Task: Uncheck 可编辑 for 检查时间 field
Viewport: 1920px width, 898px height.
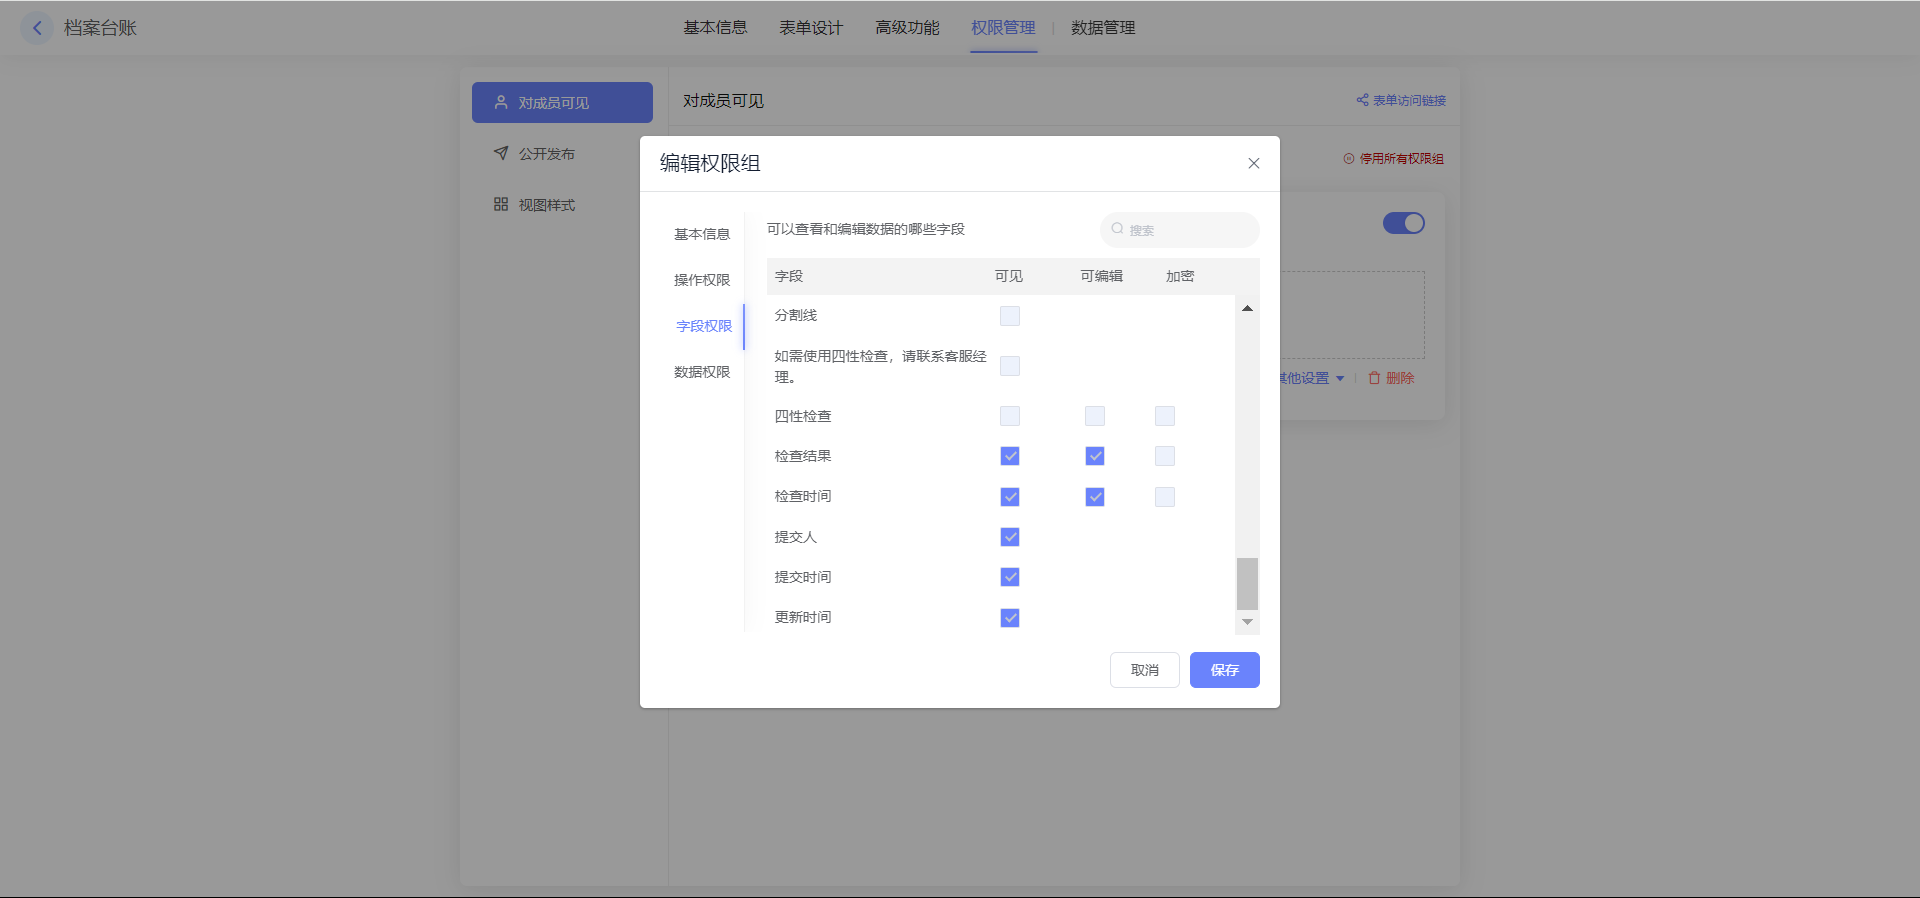Action: 1095,497
